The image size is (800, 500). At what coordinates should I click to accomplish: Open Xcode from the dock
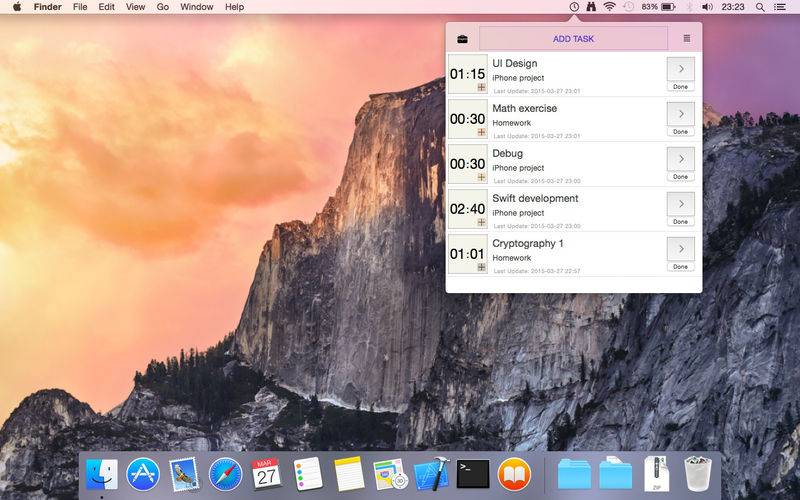click(432, 473)
